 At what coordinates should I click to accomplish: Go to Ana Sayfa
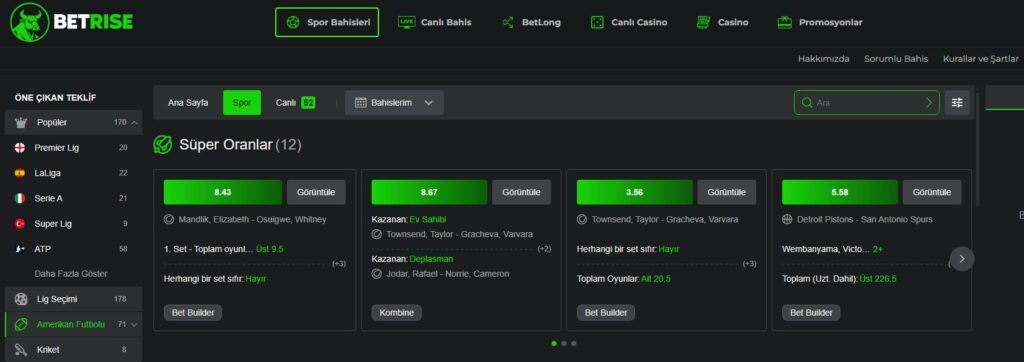coord(188,103)
